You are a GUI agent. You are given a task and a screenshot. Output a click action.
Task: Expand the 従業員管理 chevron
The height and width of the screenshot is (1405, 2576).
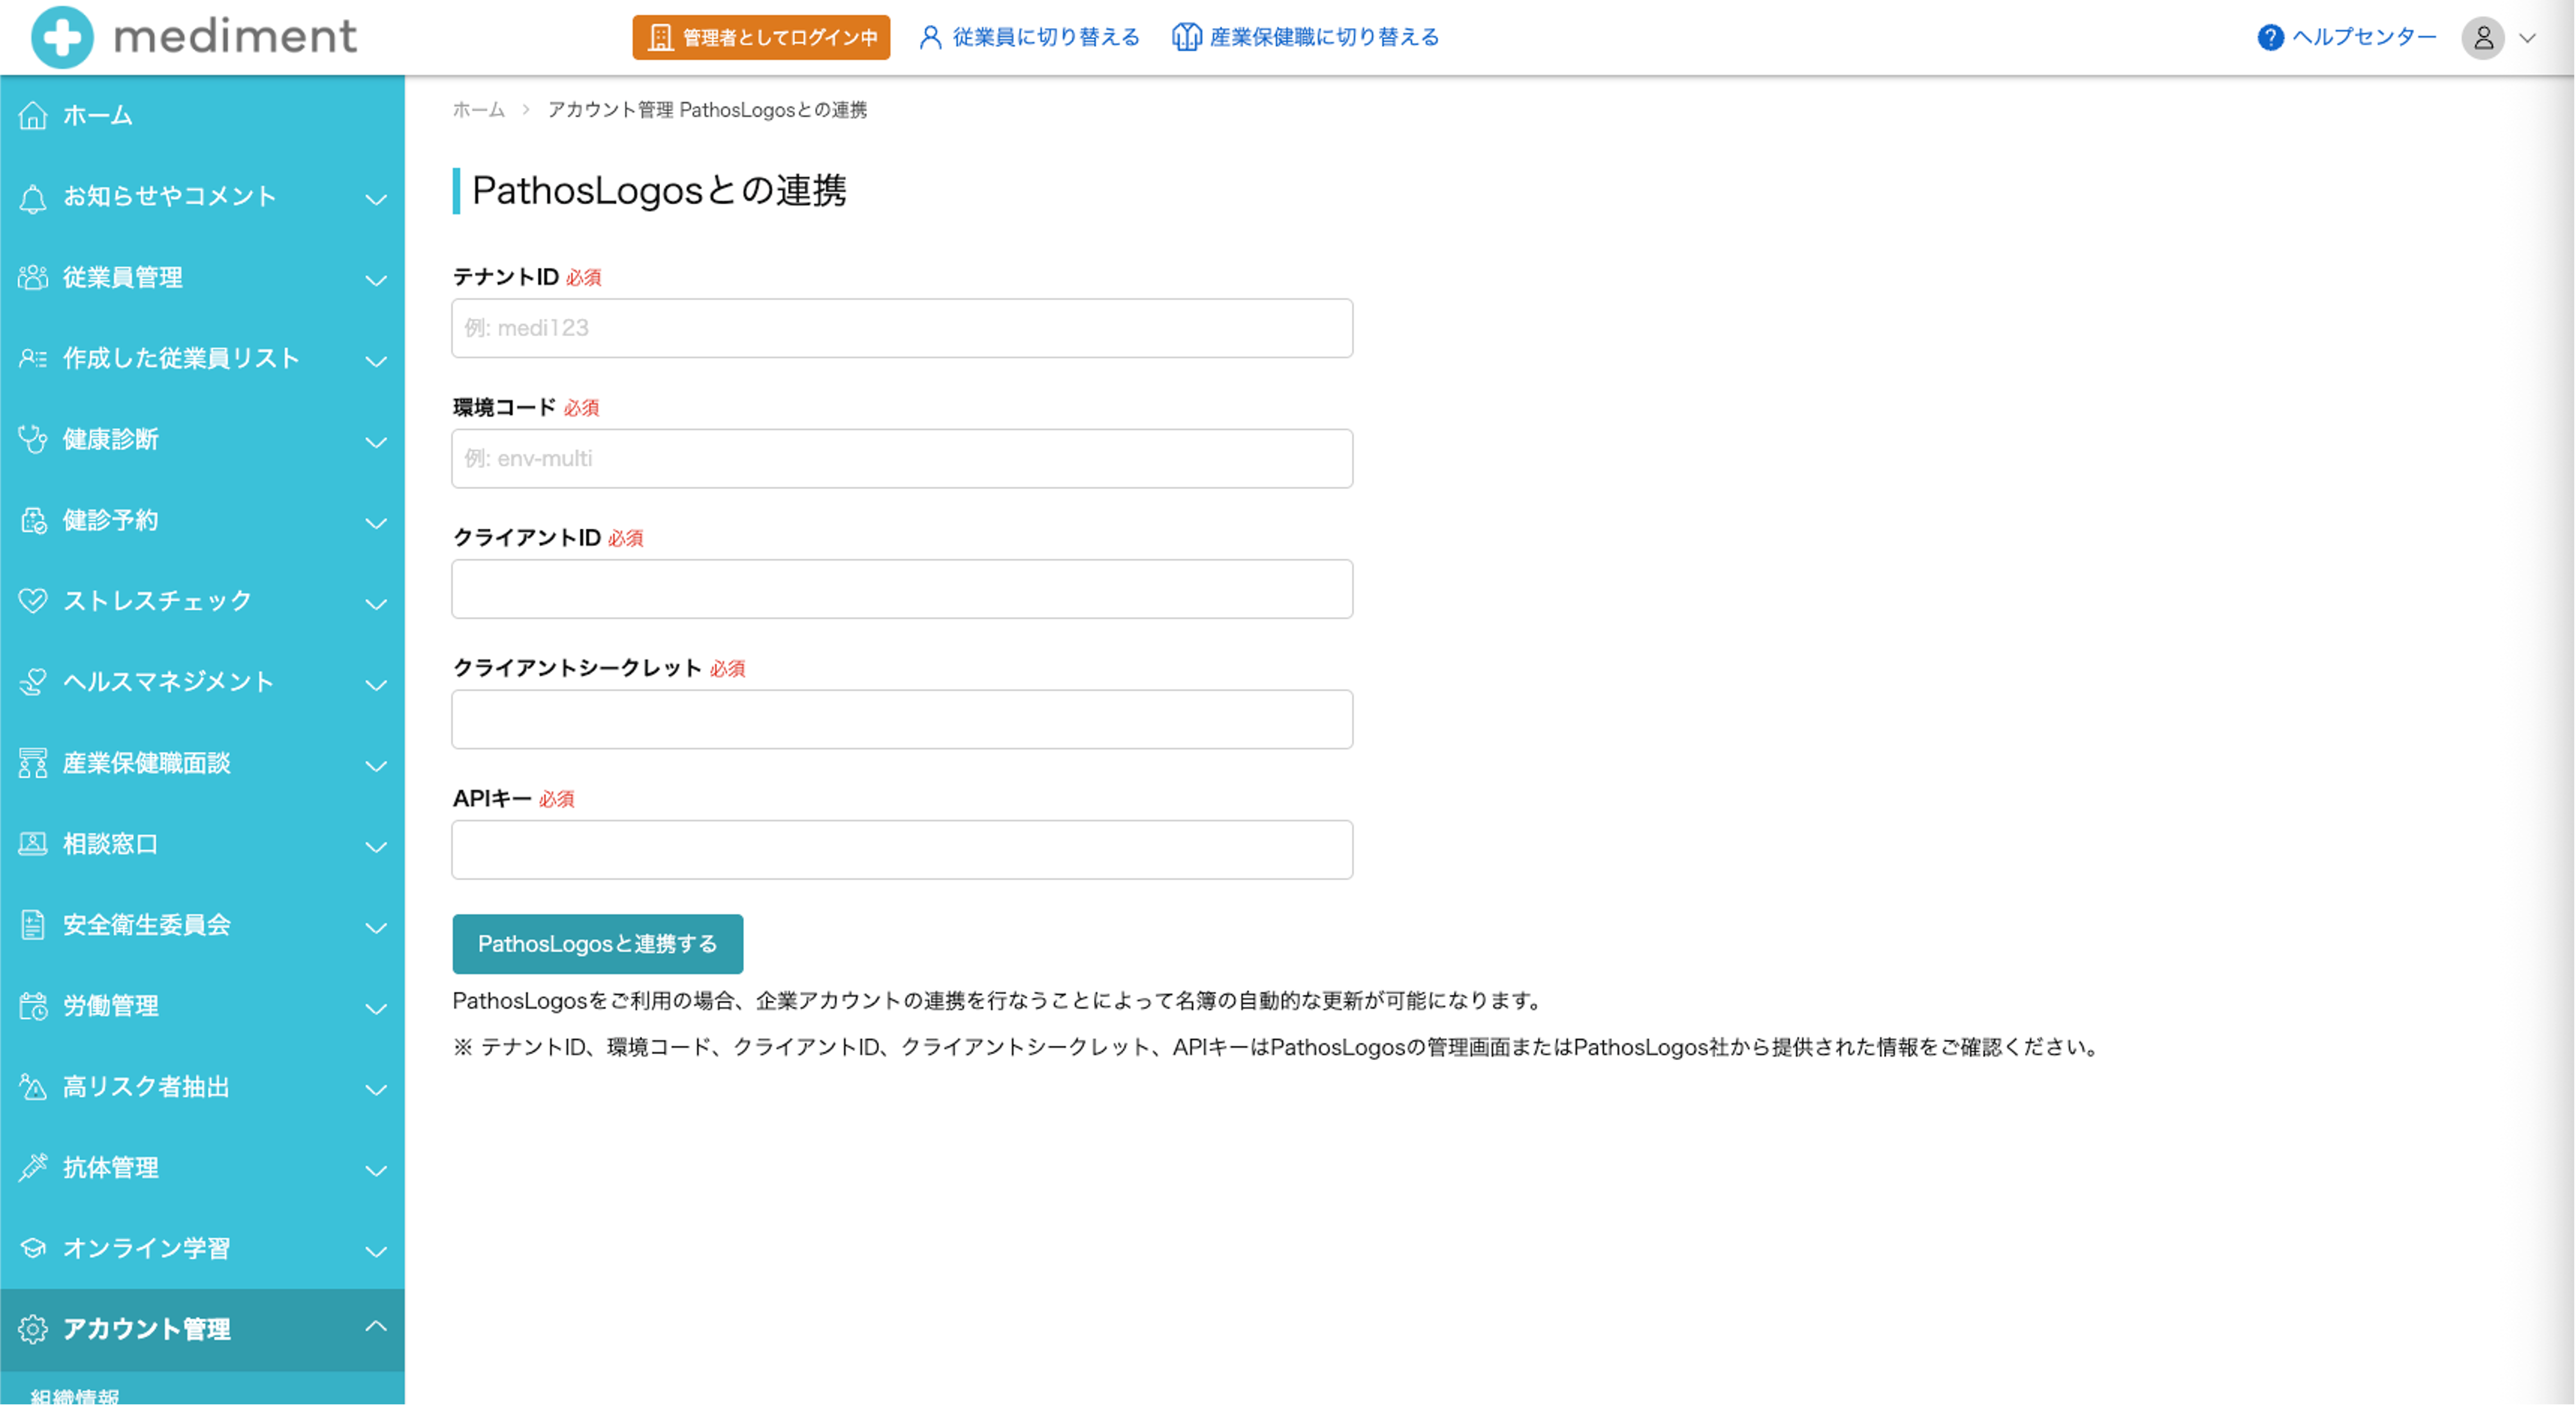376,280
